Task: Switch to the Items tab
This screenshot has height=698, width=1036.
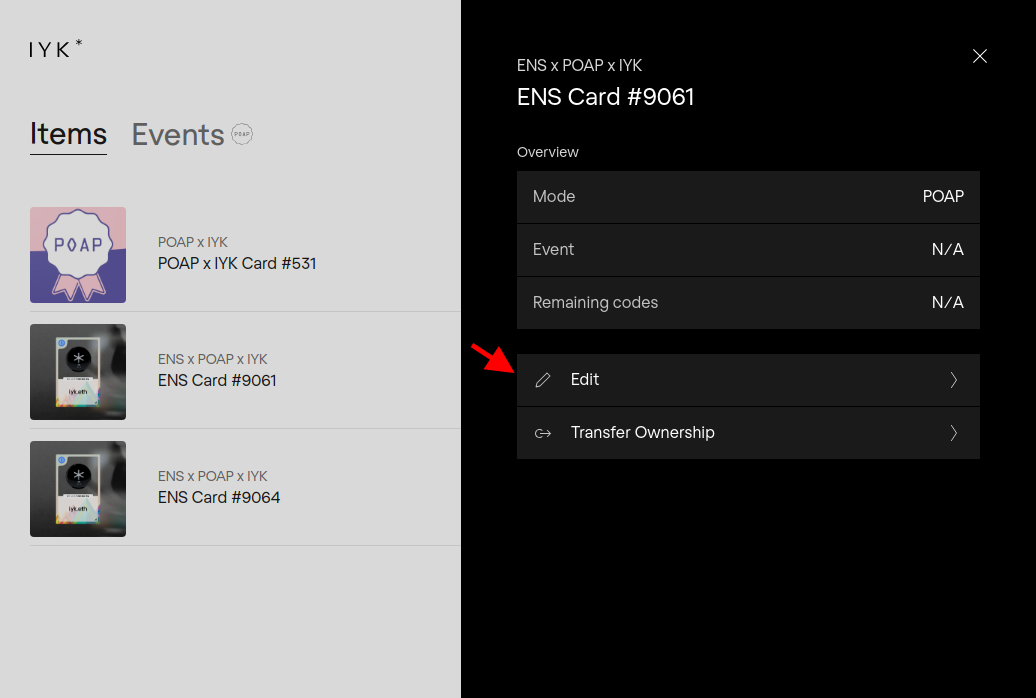Action: pos(68,134)
